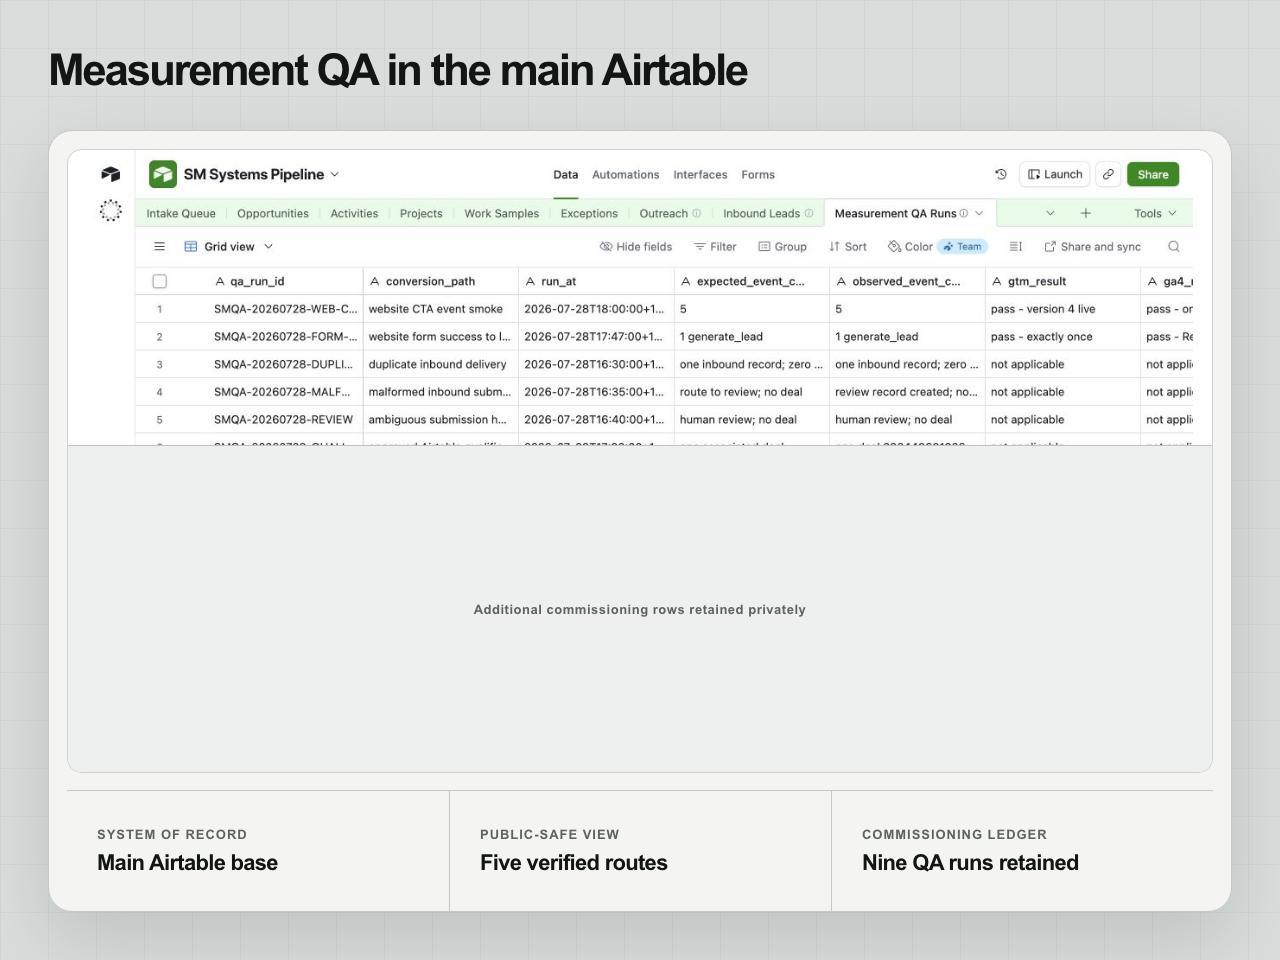Open the Inbound Leads table tab

point(761,213)
